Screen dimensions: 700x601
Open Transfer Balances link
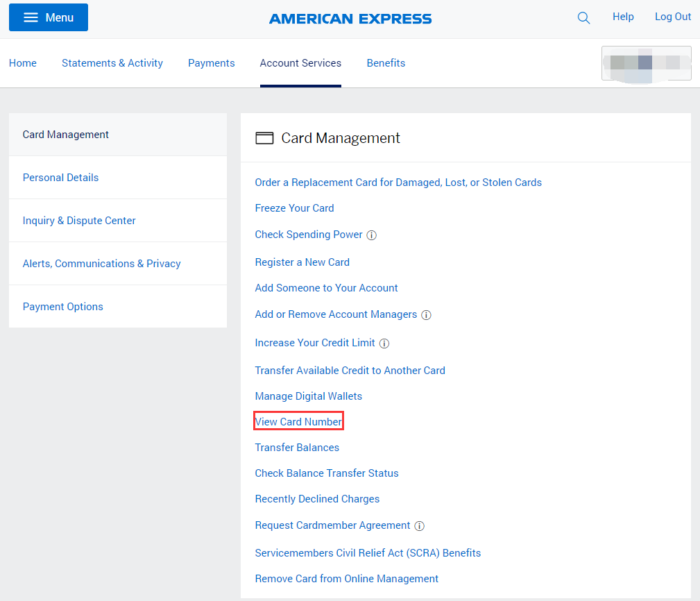297,447
